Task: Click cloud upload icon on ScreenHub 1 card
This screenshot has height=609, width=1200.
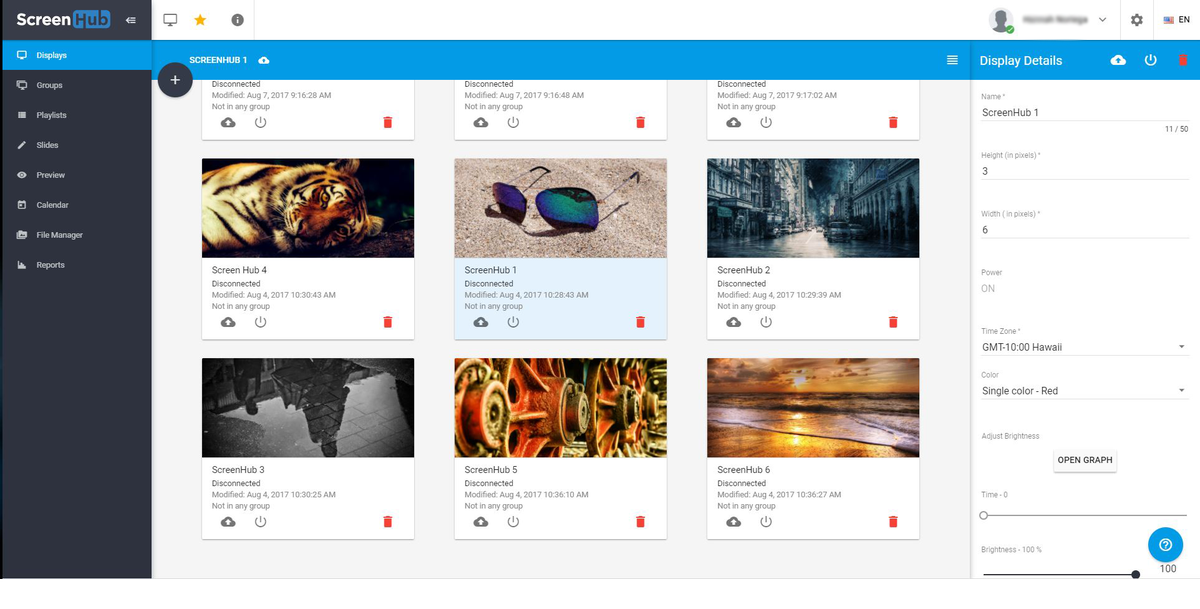Action: coord(481,322)
